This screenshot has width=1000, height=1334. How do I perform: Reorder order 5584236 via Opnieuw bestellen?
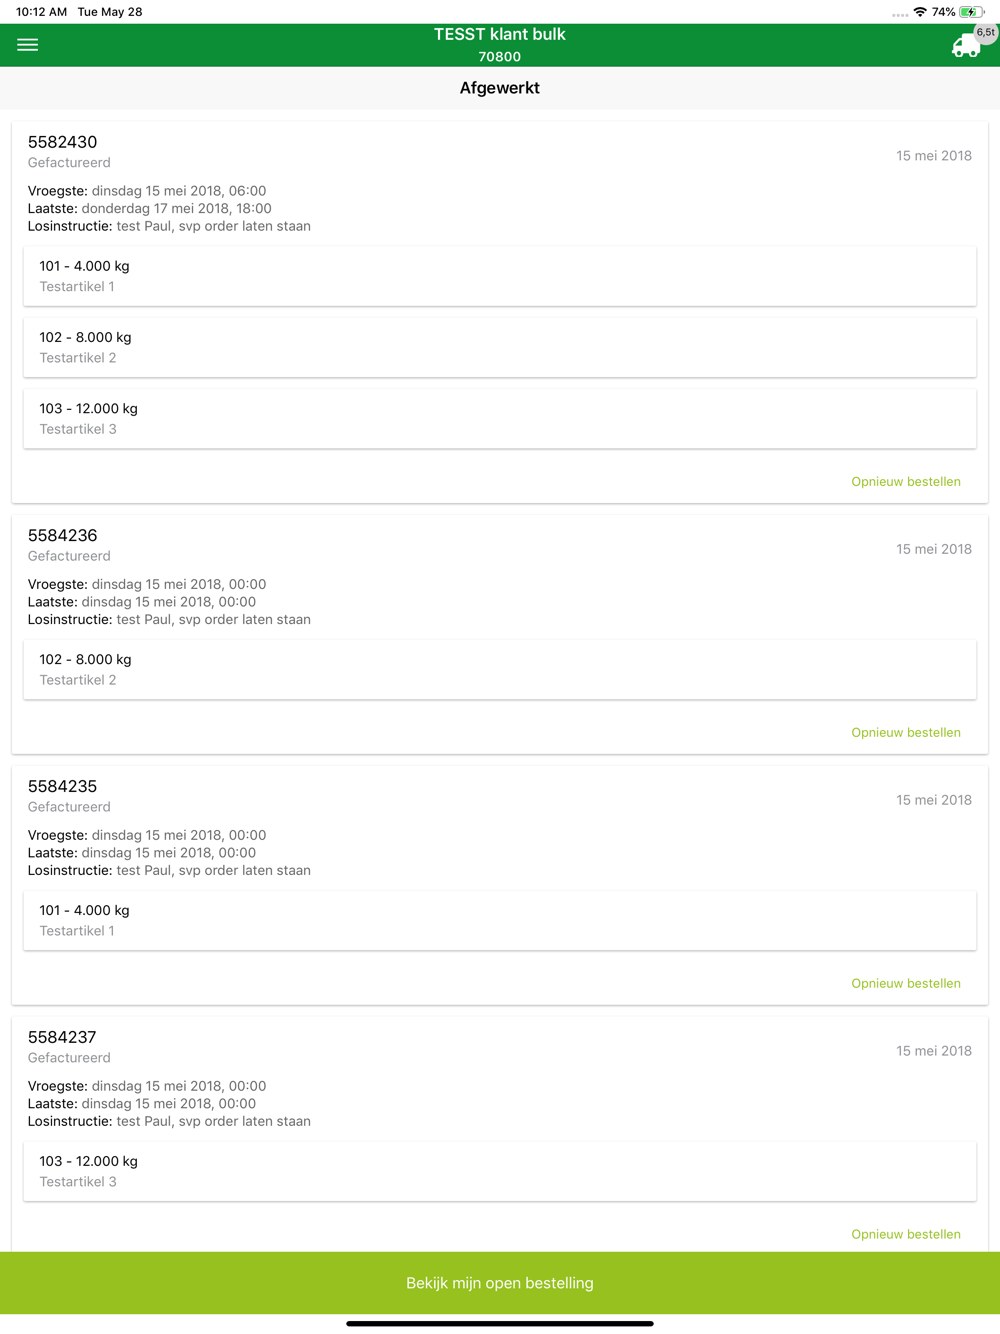click(906, 733)
